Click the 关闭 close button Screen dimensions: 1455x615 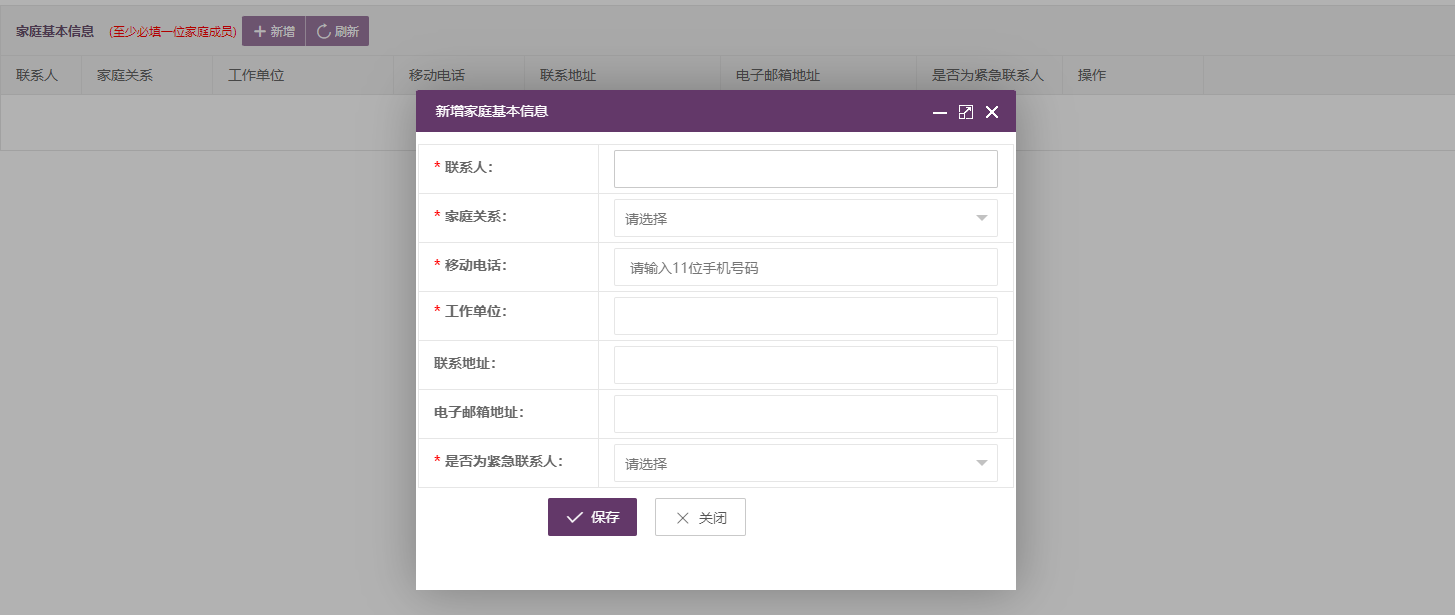point(700,517)
